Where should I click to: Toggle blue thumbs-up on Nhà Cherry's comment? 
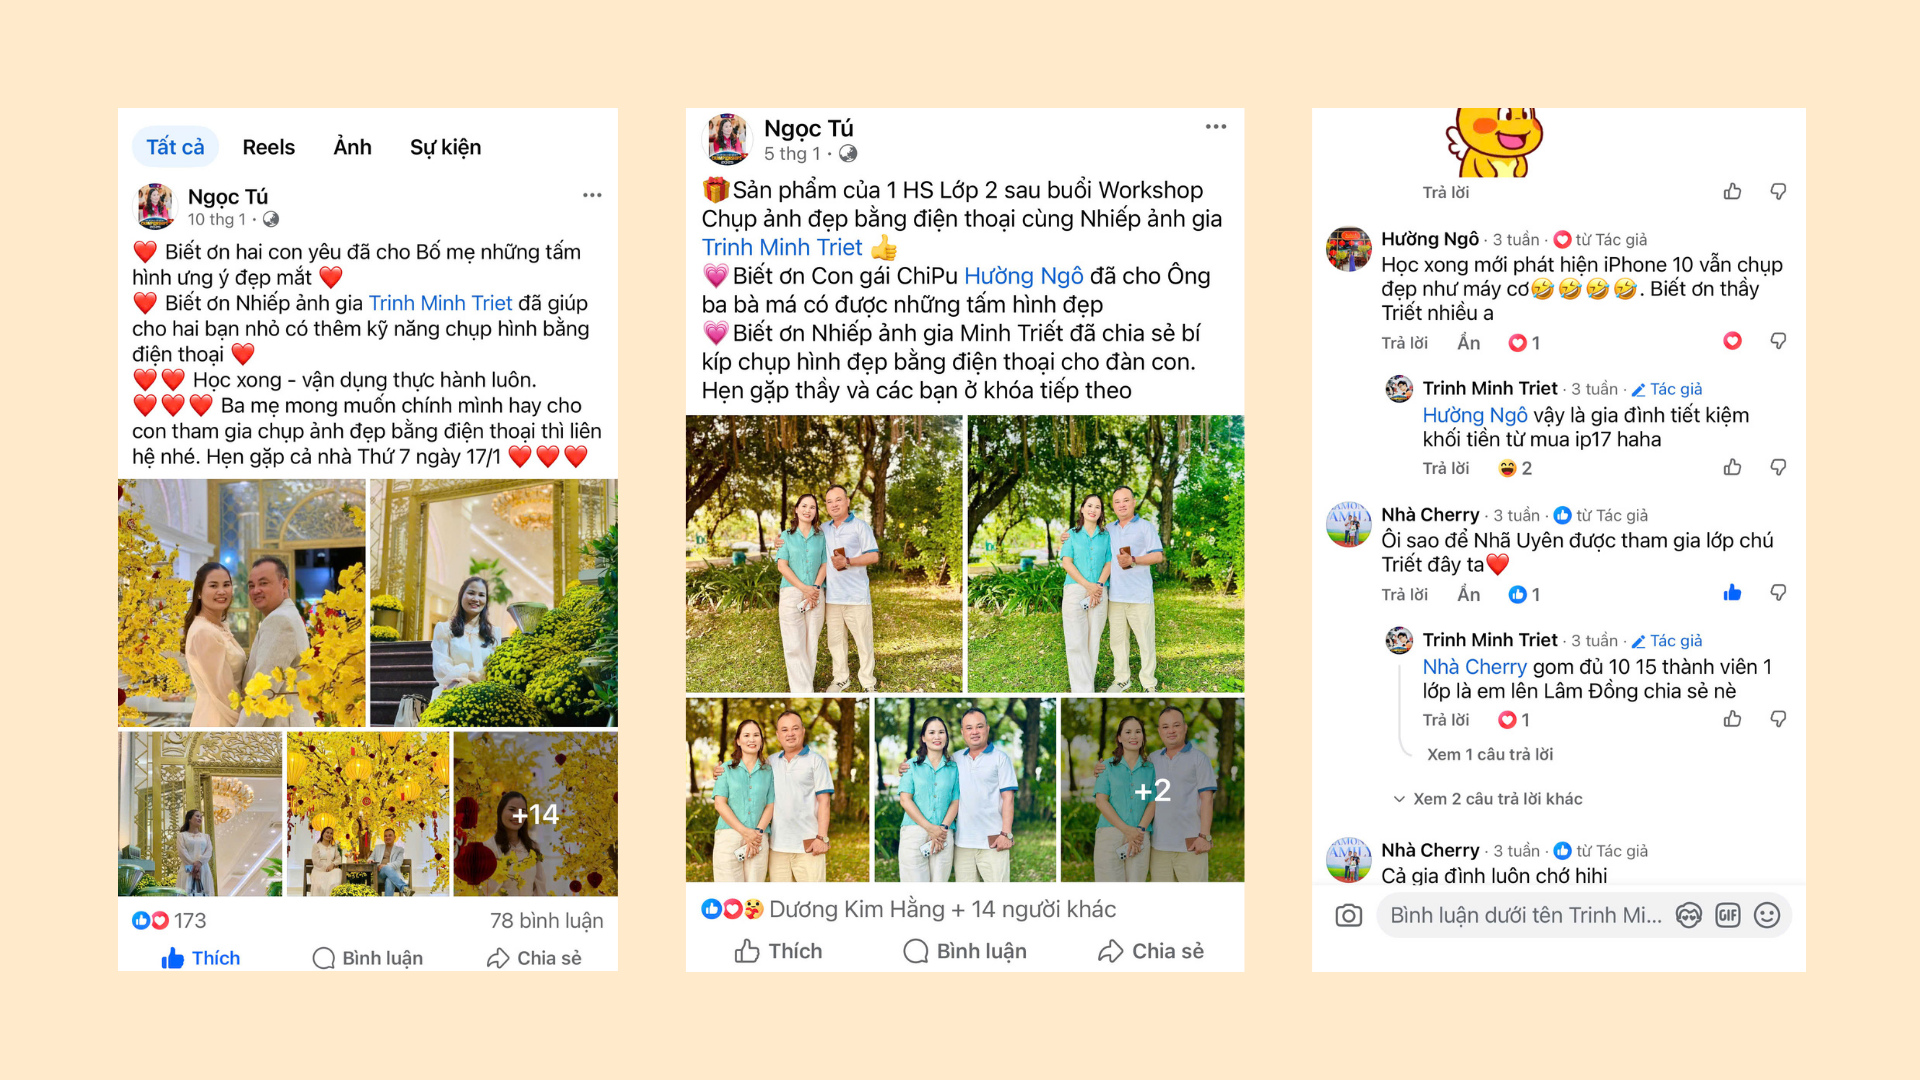1733,593
